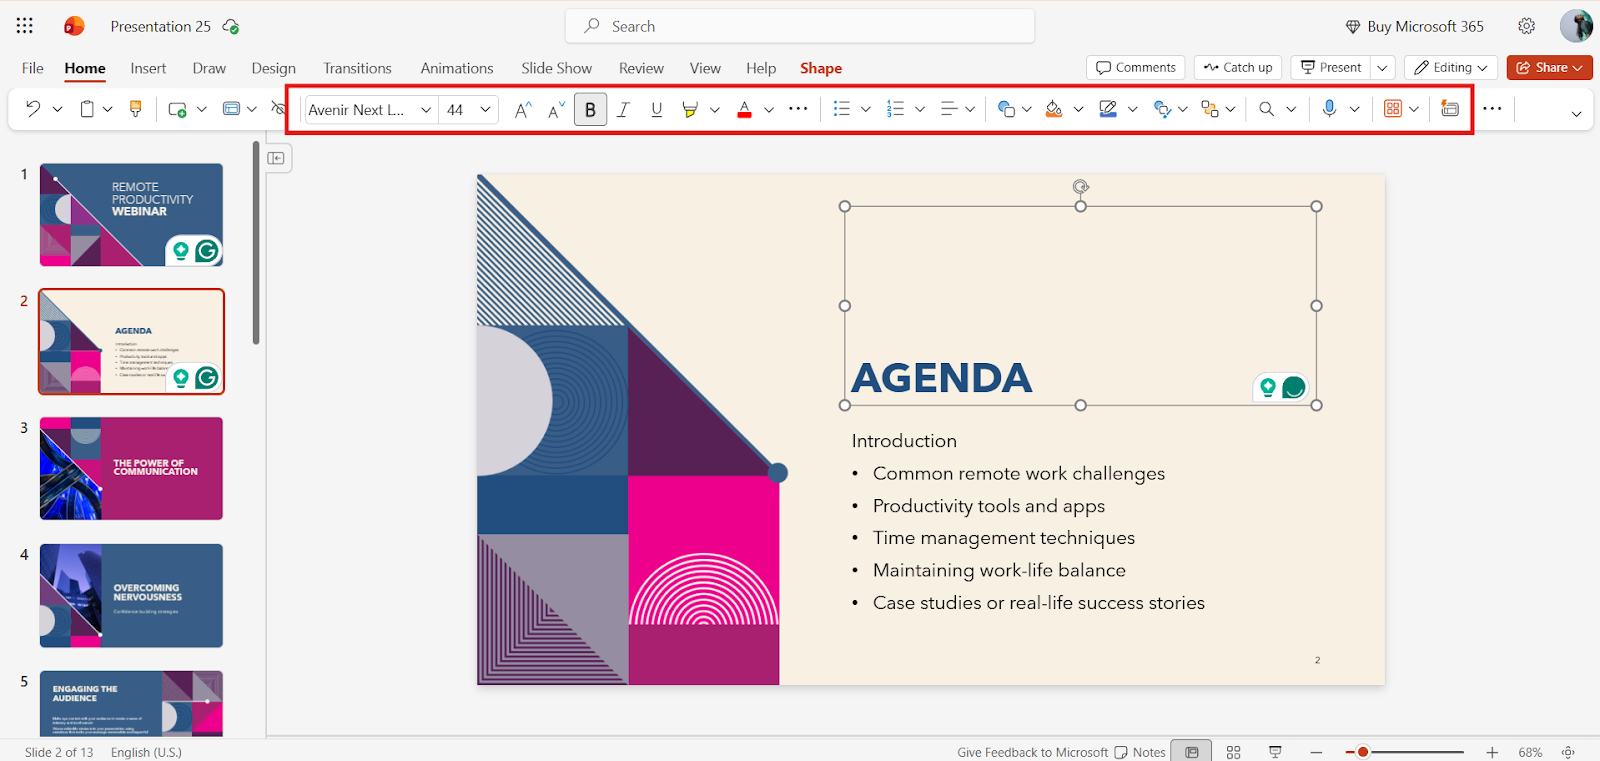Toggle Underline formatting
1600x761 pixels.
tap(656, 110)
